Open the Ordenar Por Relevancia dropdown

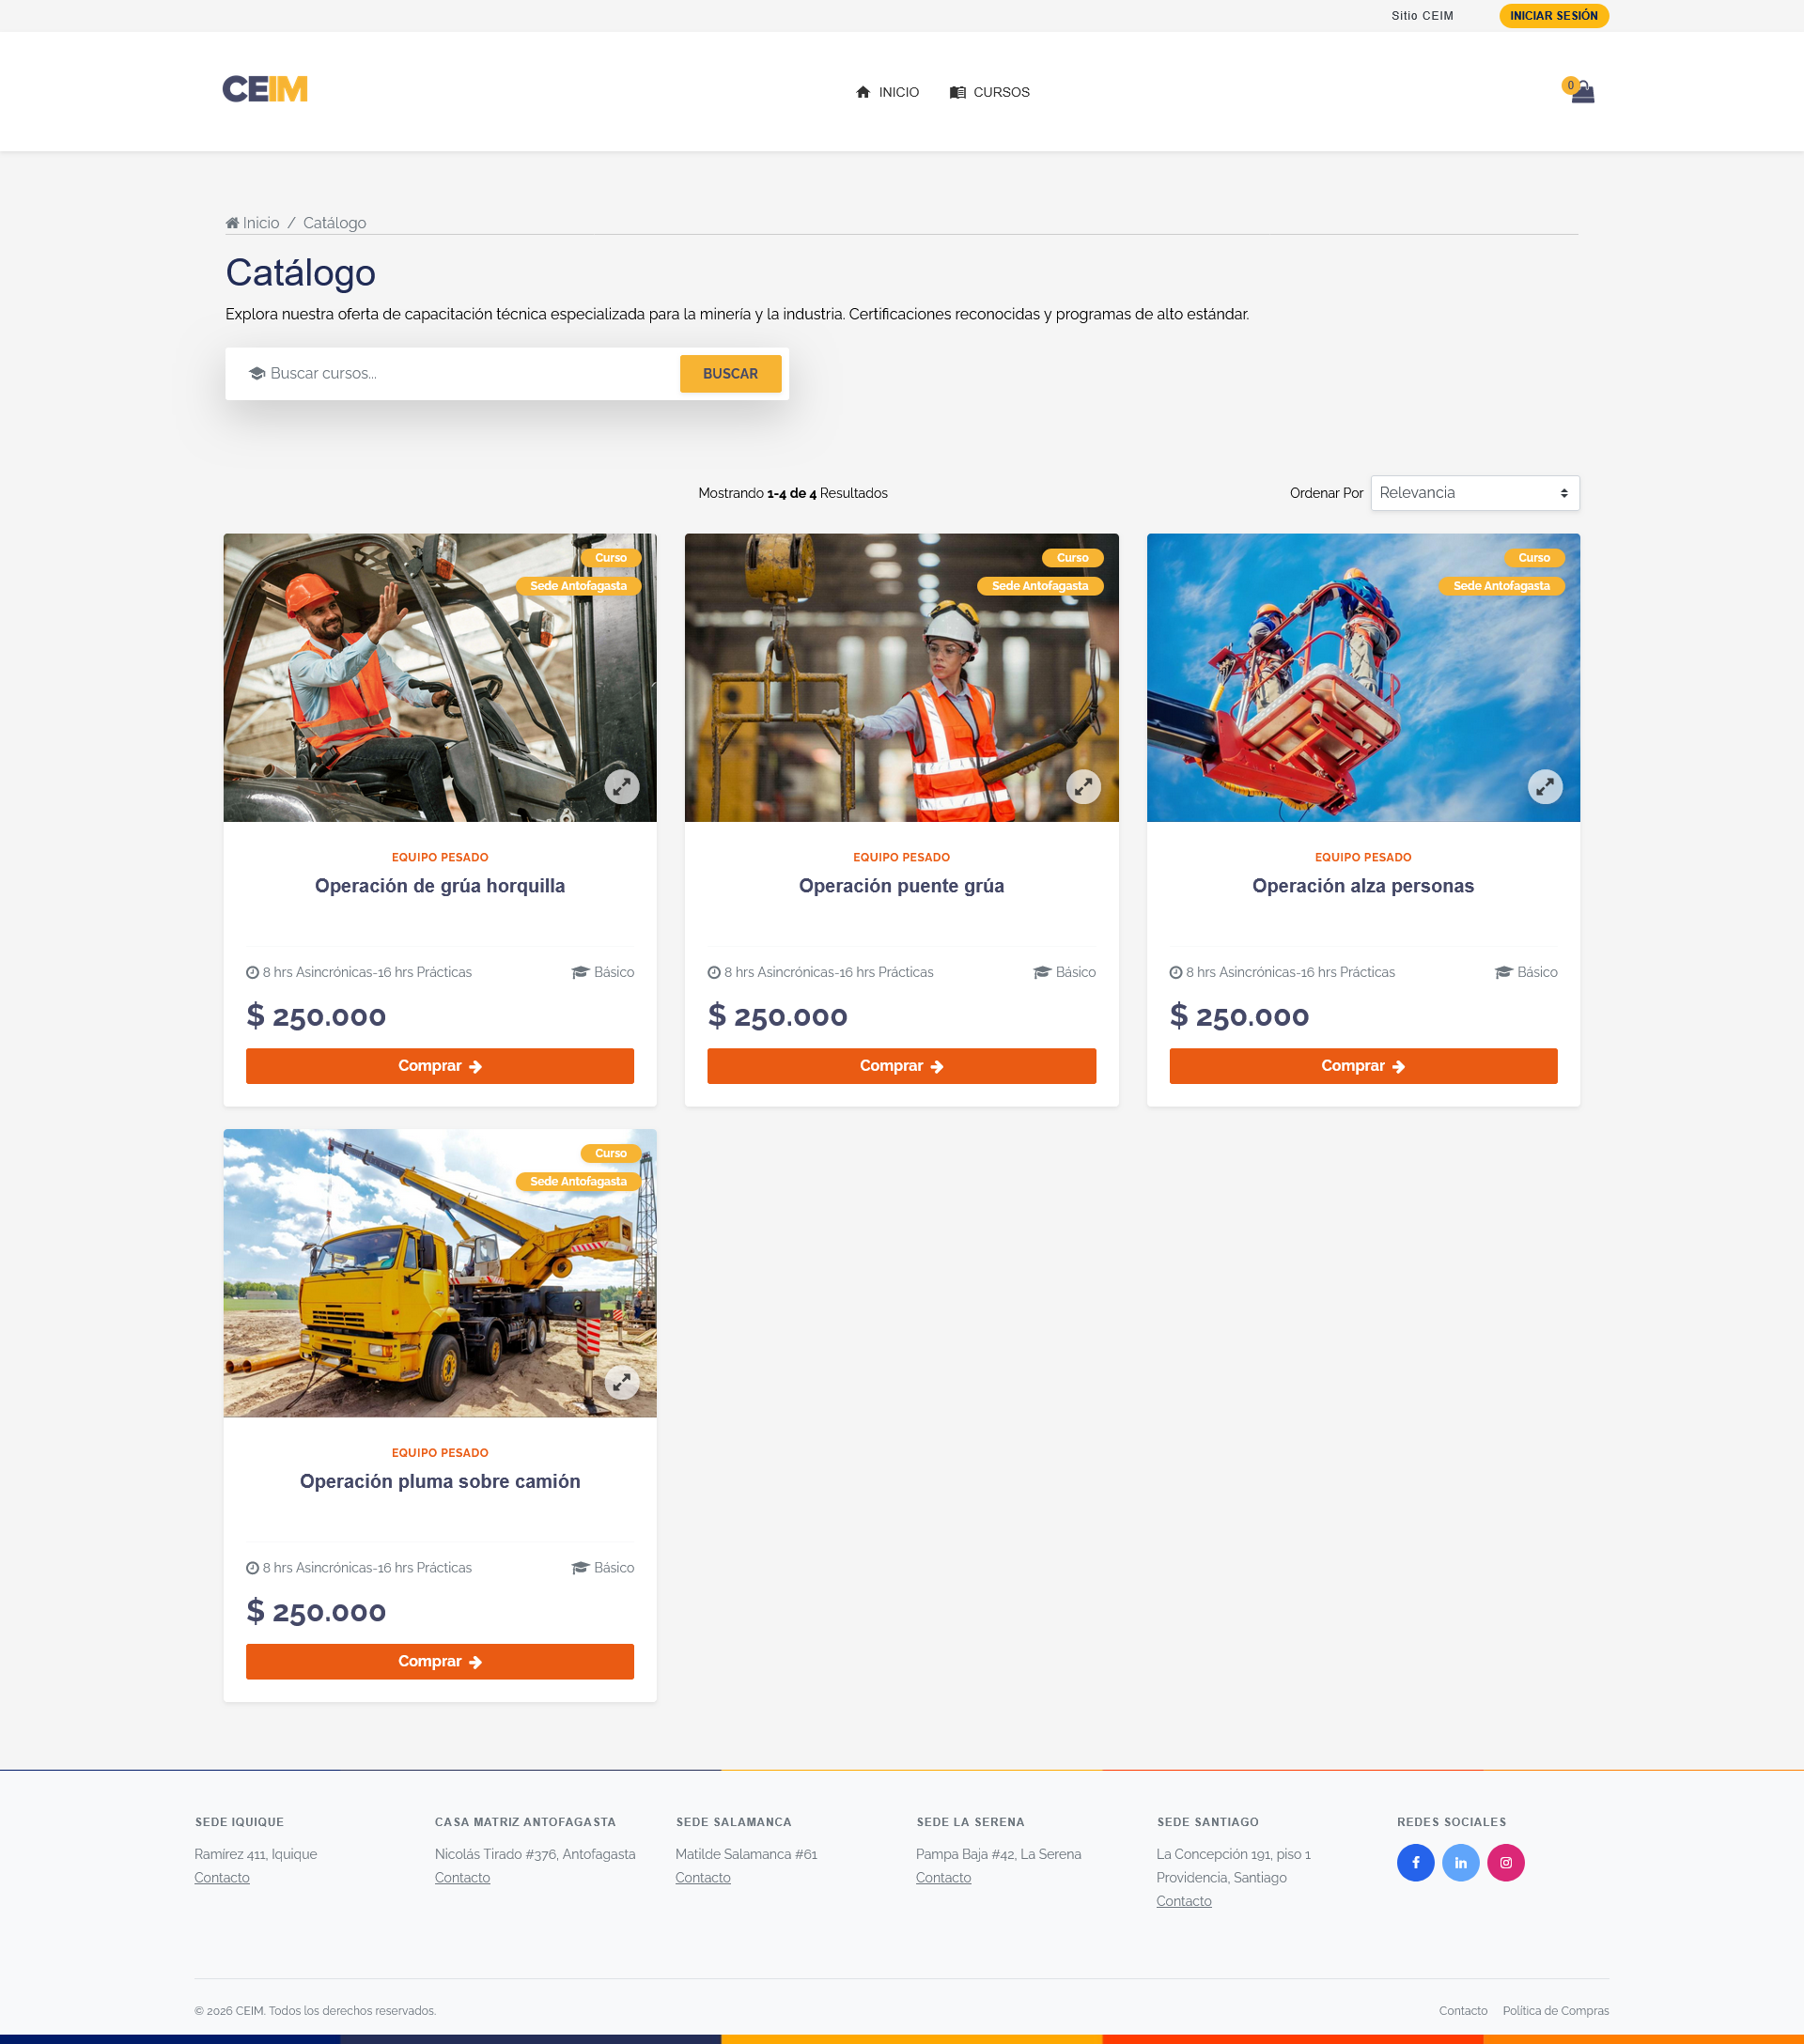pyautogui.click(x=1474, y=493)
